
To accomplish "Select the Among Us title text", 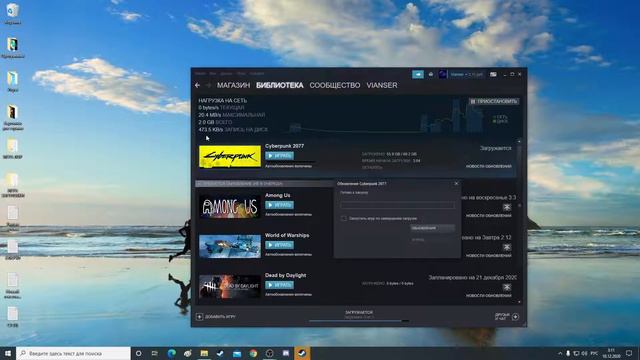I will [x=278, y=195].
